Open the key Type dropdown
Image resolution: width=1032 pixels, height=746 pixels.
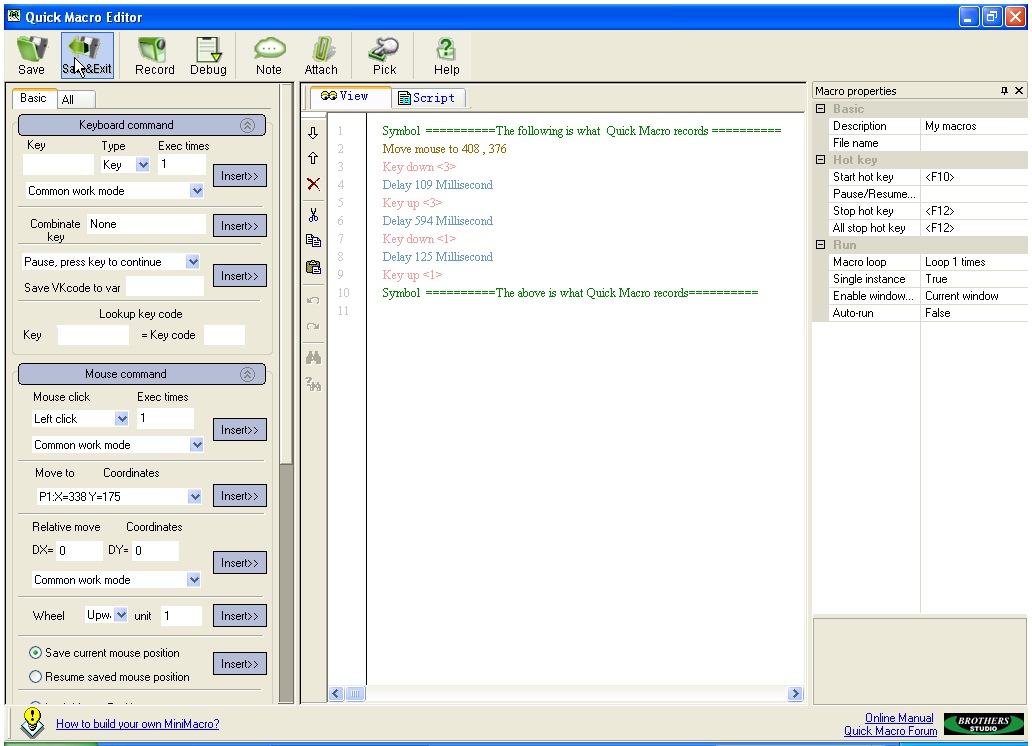143,165
